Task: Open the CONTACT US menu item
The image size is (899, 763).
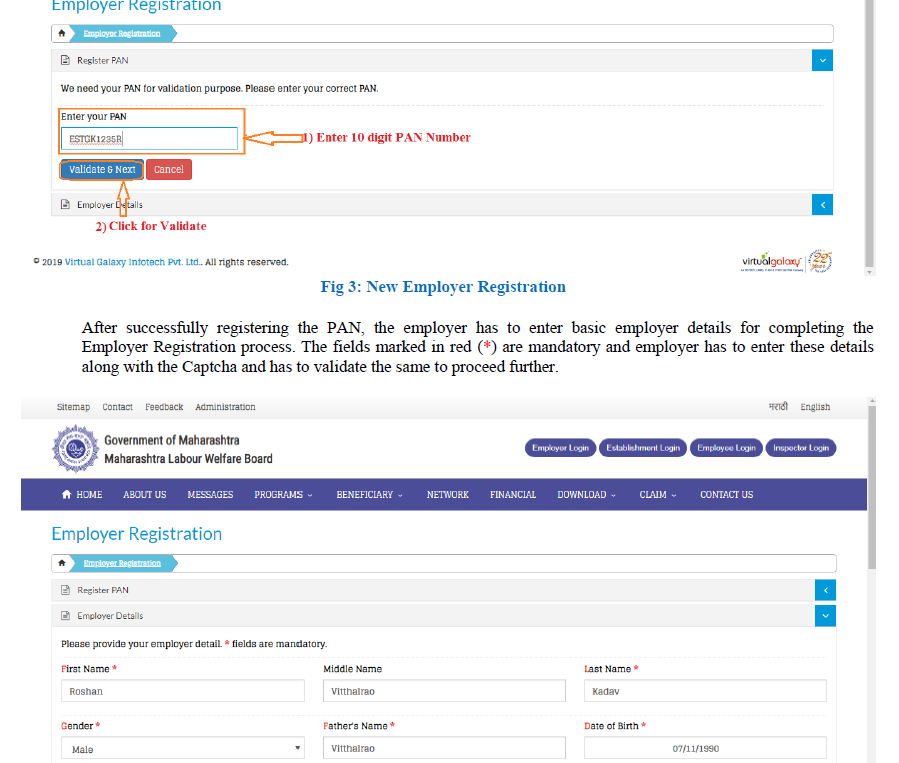Action: tap(726, 494)
